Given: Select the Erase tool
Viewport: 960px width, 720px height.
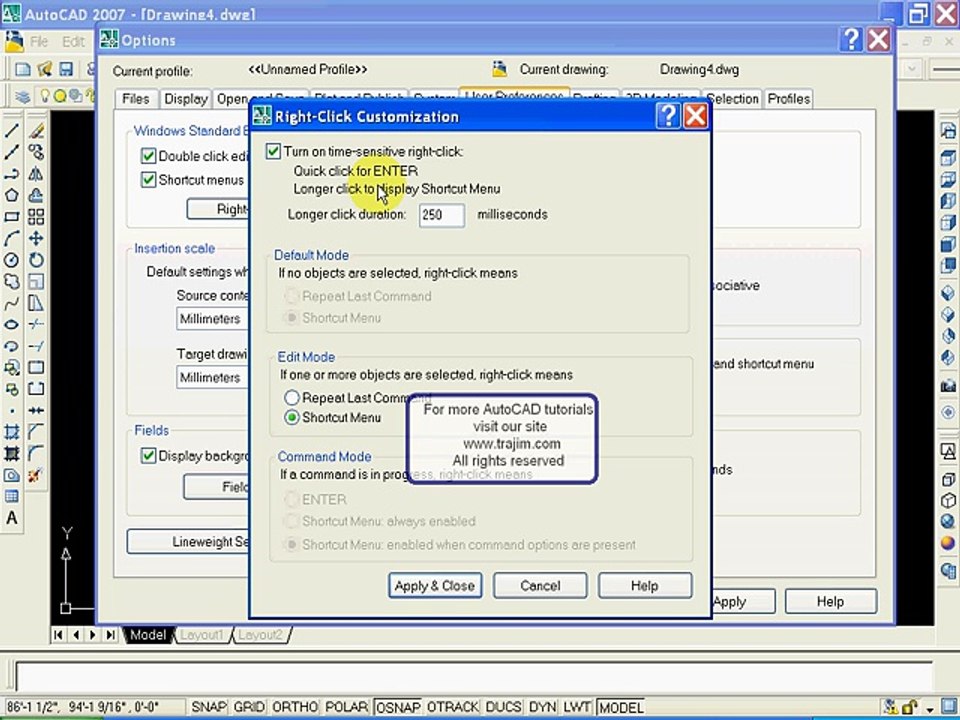Looking at the screenshot, I should (36, 130).
